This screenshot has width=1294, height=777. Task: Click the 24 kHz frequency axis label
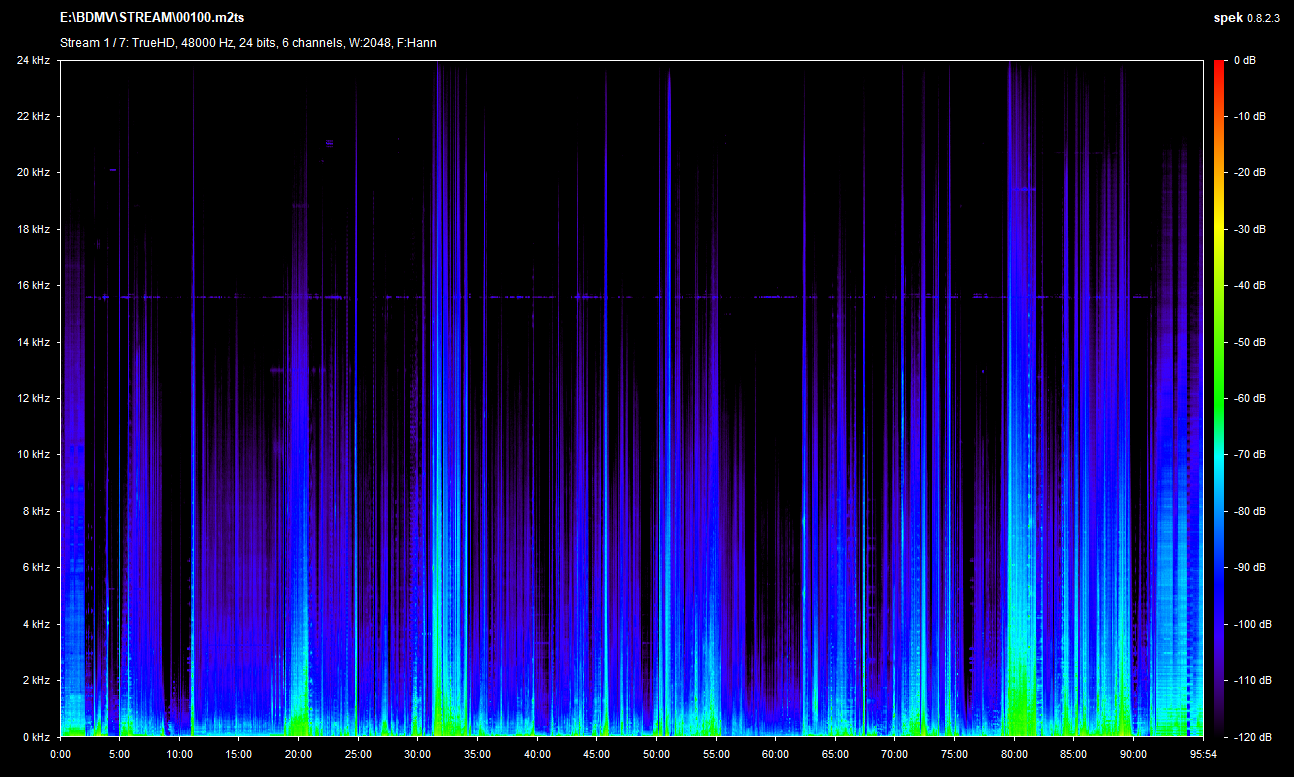(33, 61)
